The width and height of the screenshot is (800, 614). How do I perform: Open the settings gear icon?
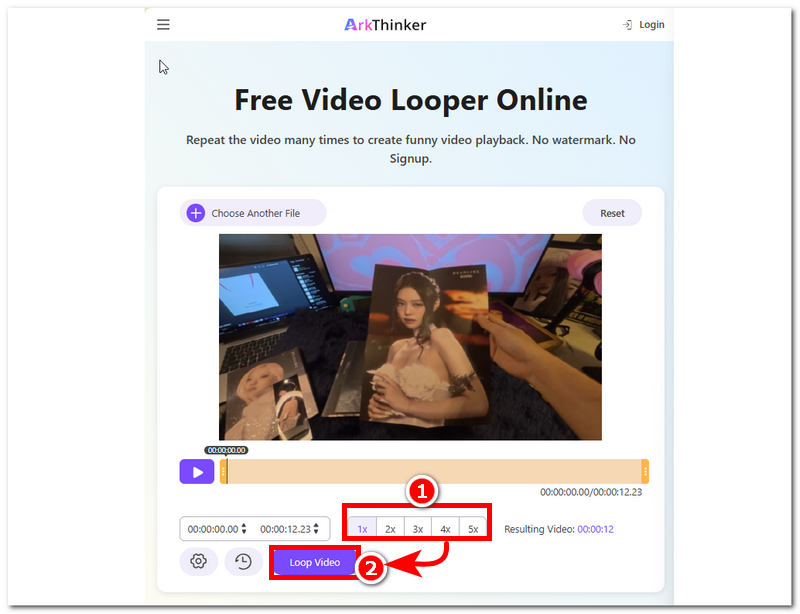(x=198, y=561)
